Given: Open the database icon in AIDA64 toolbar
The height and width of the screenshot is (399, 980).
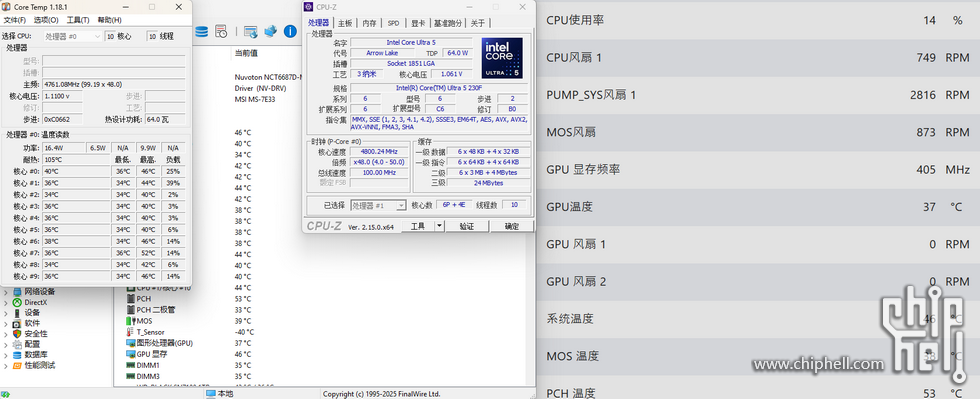Looking at the screenshot, I should coord(201,31).
